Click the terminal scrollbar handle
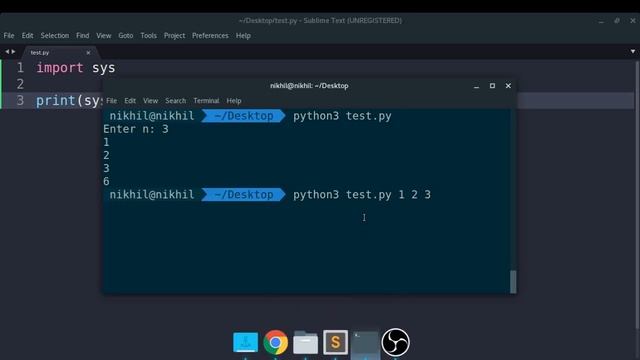Viewport: 640px width, 360px height. (x=513, y=282)
